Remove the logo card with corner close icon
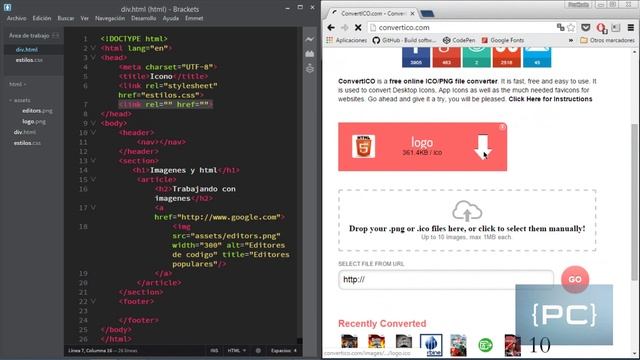The width and height of the screenshot is (640, 360). click(502, 127)
